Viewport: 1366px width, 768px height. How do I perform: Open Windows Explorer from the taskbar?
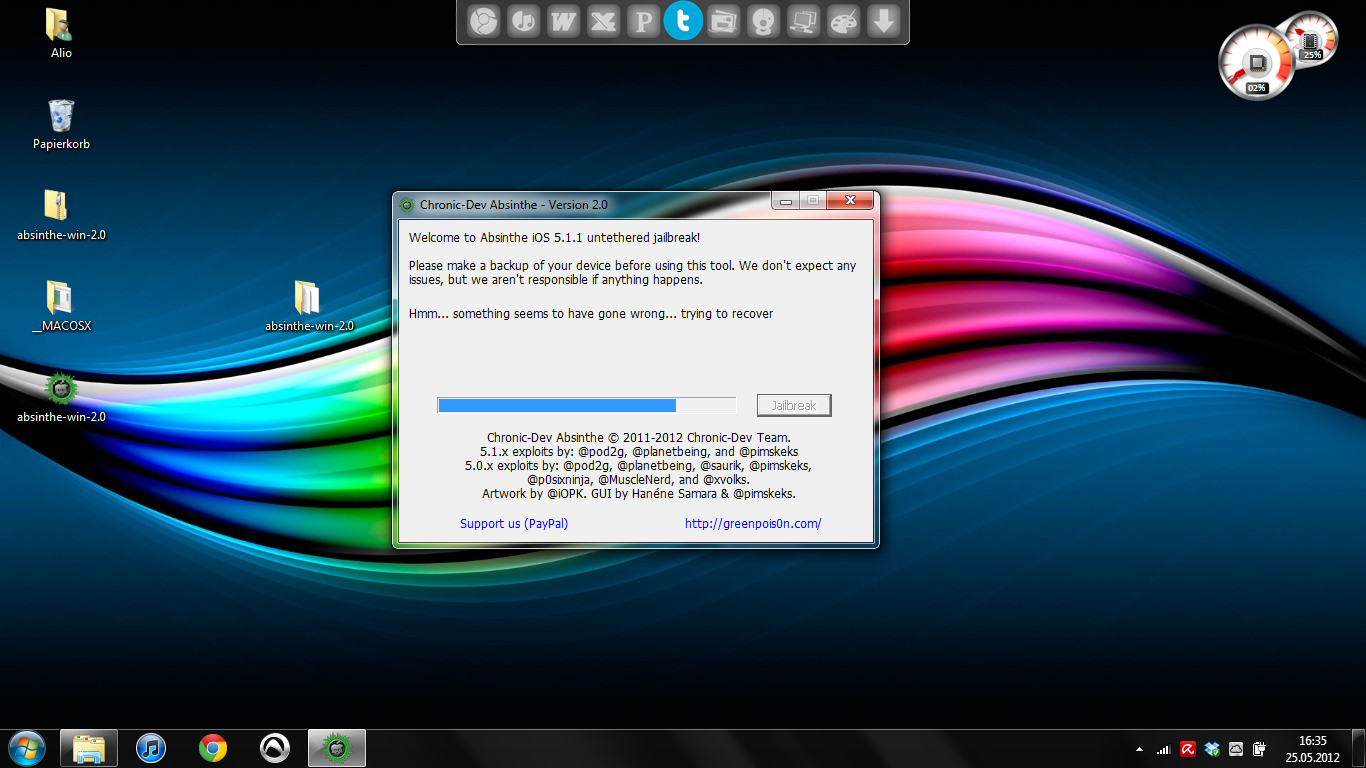coord(89,748)
